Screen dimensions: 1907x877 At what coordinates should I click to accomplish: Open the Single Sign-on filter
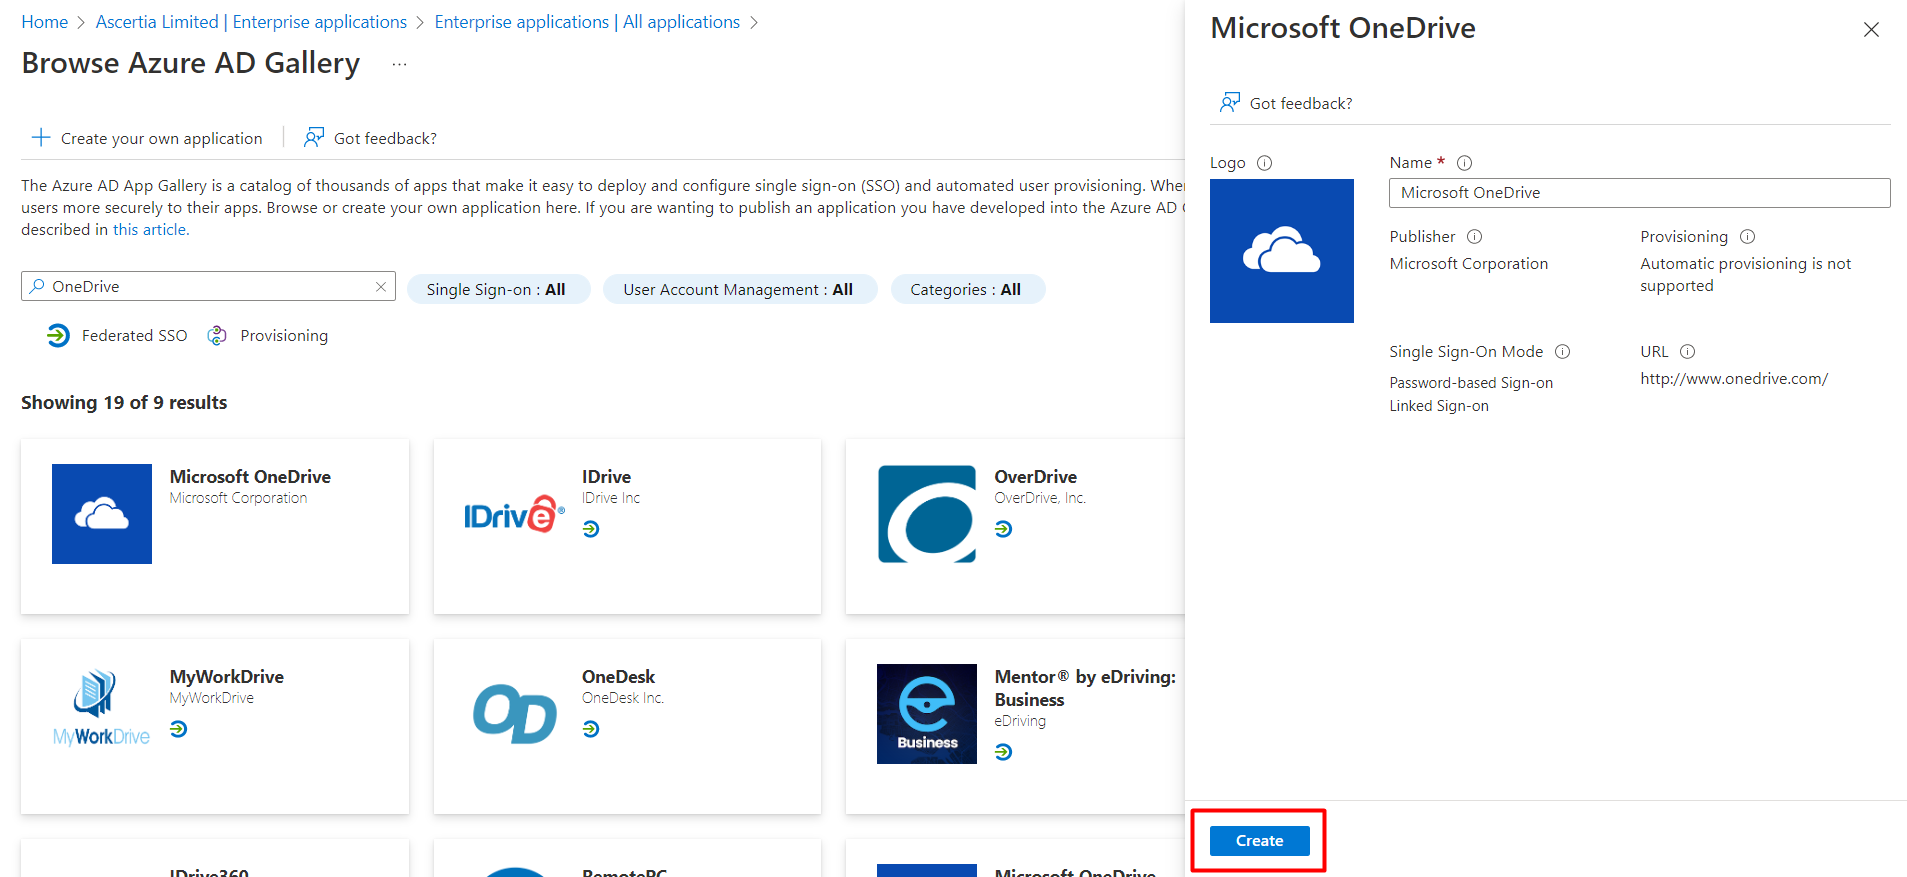click(498, 289)
